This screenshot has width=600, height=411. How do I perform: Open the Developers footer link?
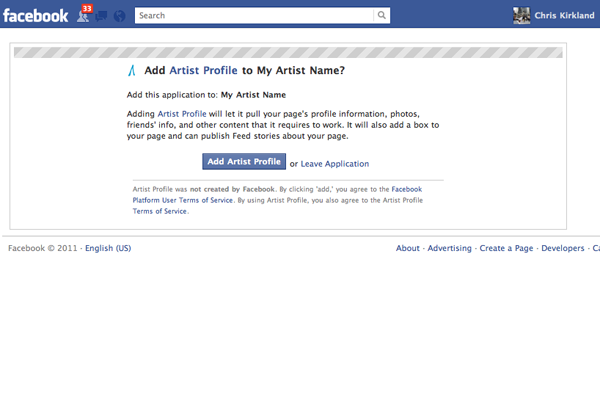tap(562, 248)
